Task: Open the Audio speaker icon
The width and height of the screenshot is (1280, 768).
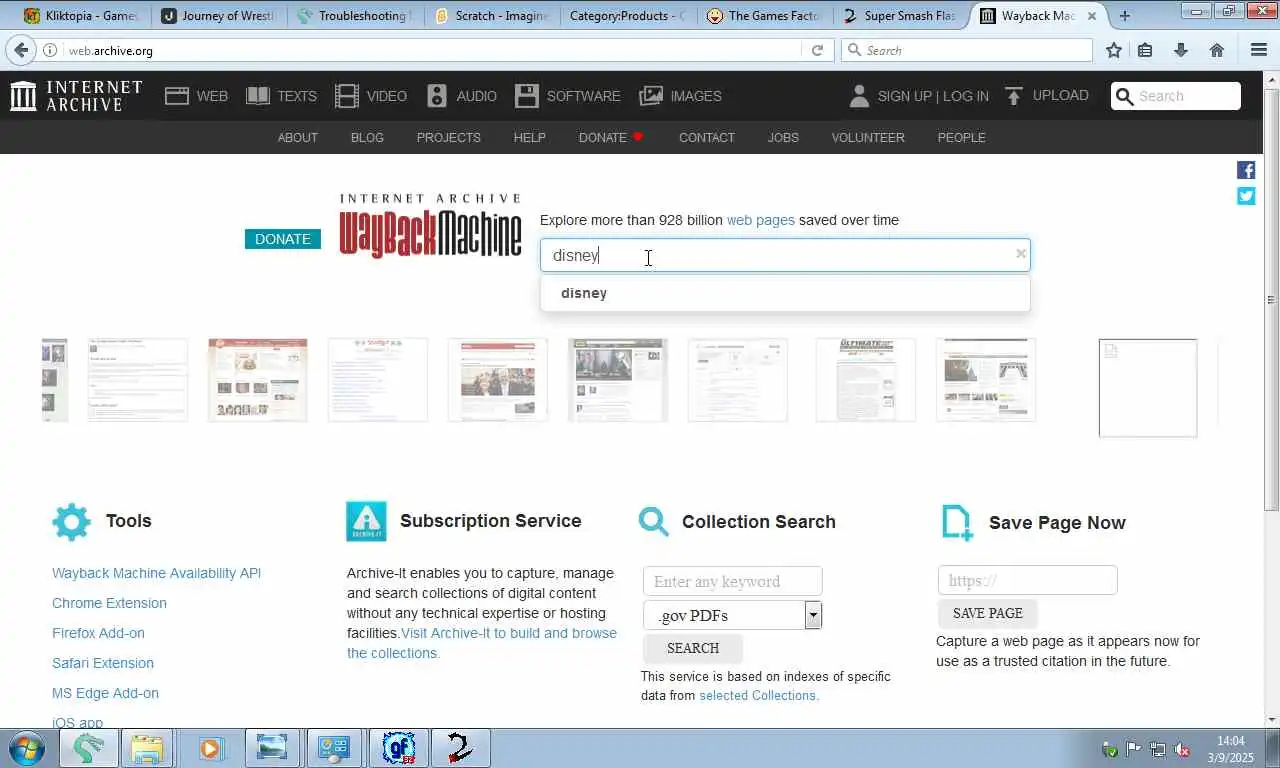Action: click(437, 96)
